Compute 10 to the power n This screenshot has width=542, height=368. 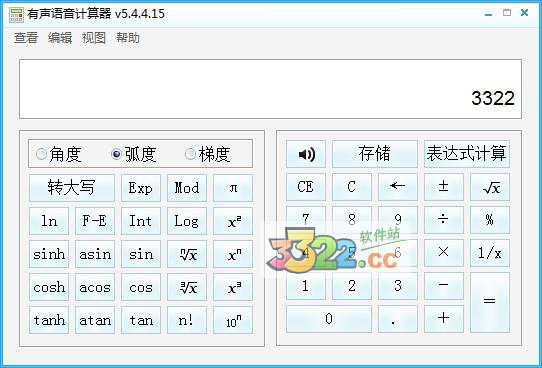tap(233, 320)
